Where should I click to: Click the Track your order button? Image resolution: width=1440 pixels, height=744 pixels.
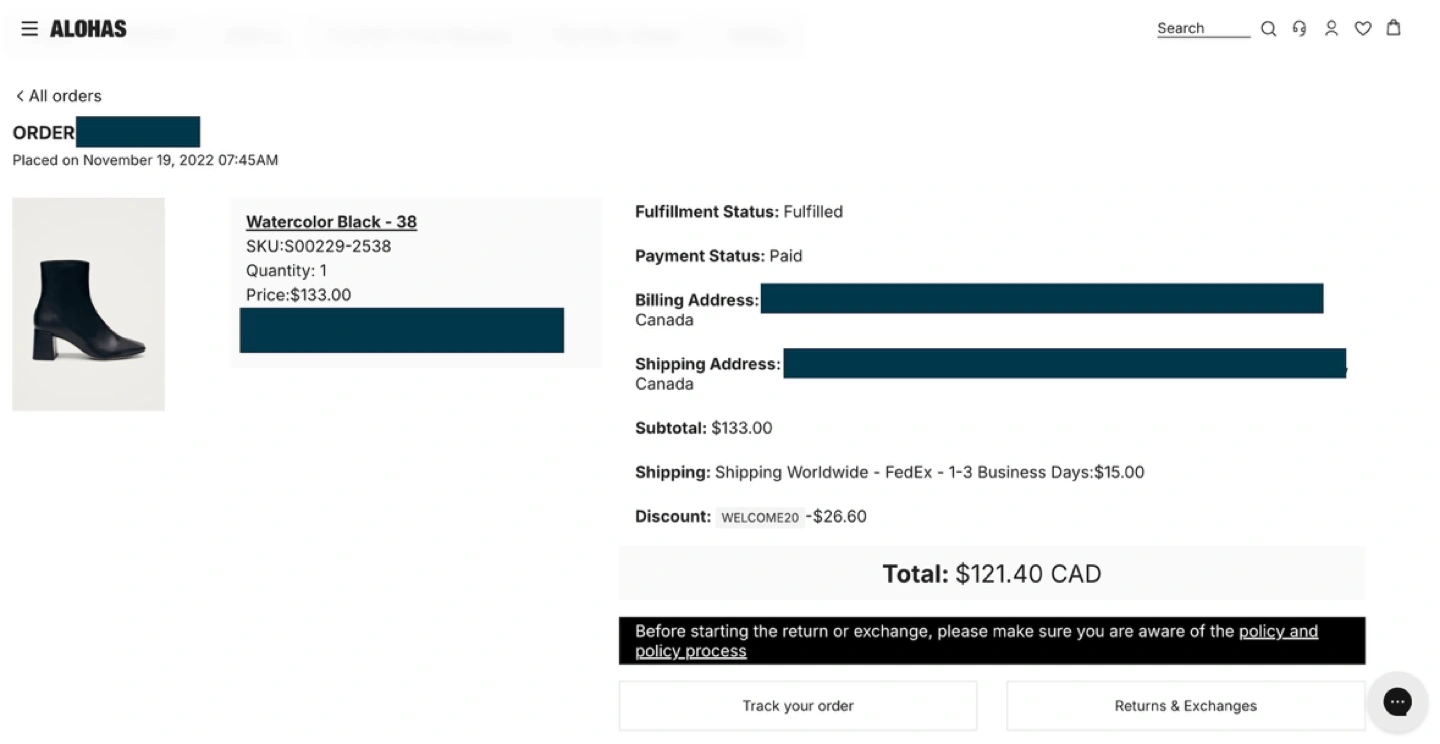(798, 706)
